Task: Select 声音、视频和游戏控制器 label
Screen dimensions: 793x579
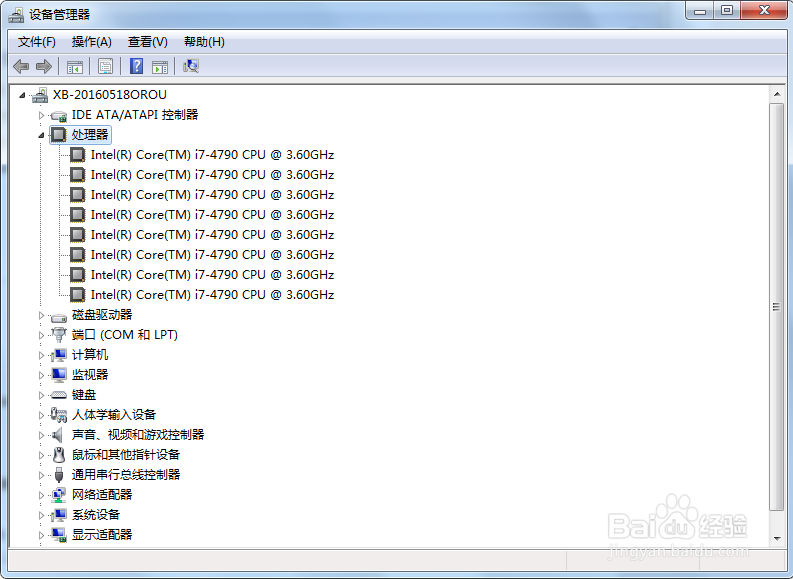Action: coord(138,434)
